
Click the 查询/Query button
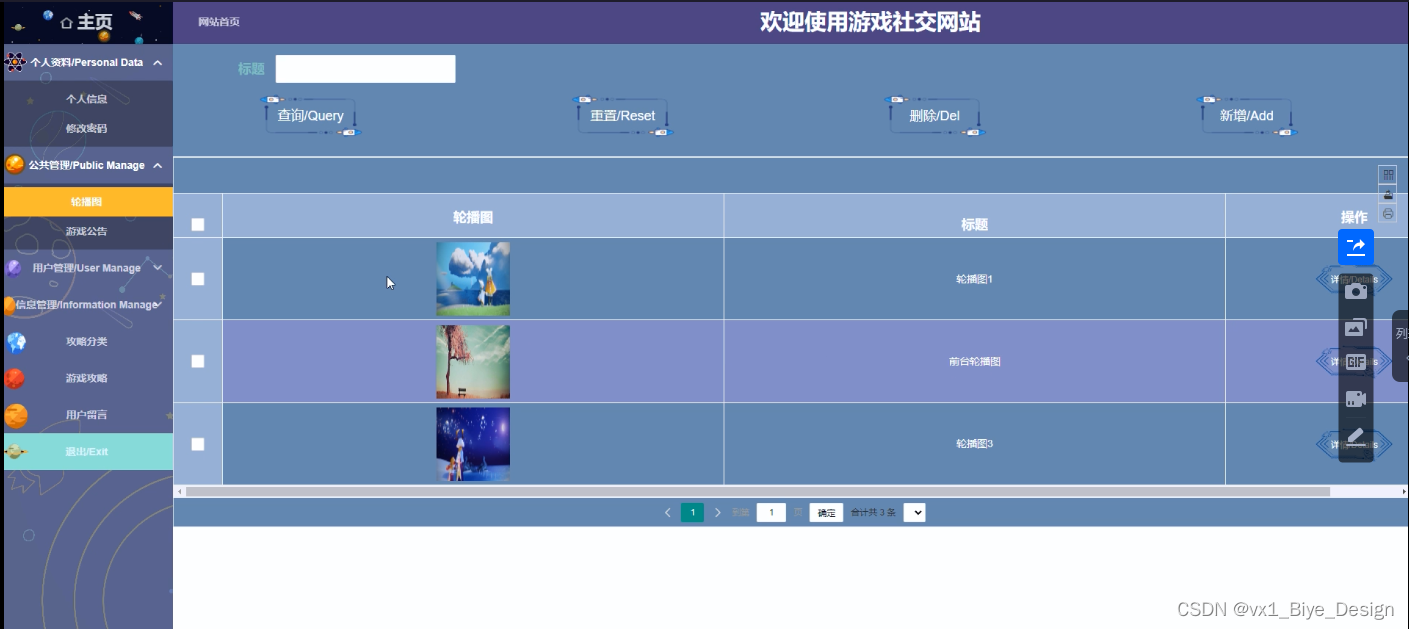click(x=311, y=116)
